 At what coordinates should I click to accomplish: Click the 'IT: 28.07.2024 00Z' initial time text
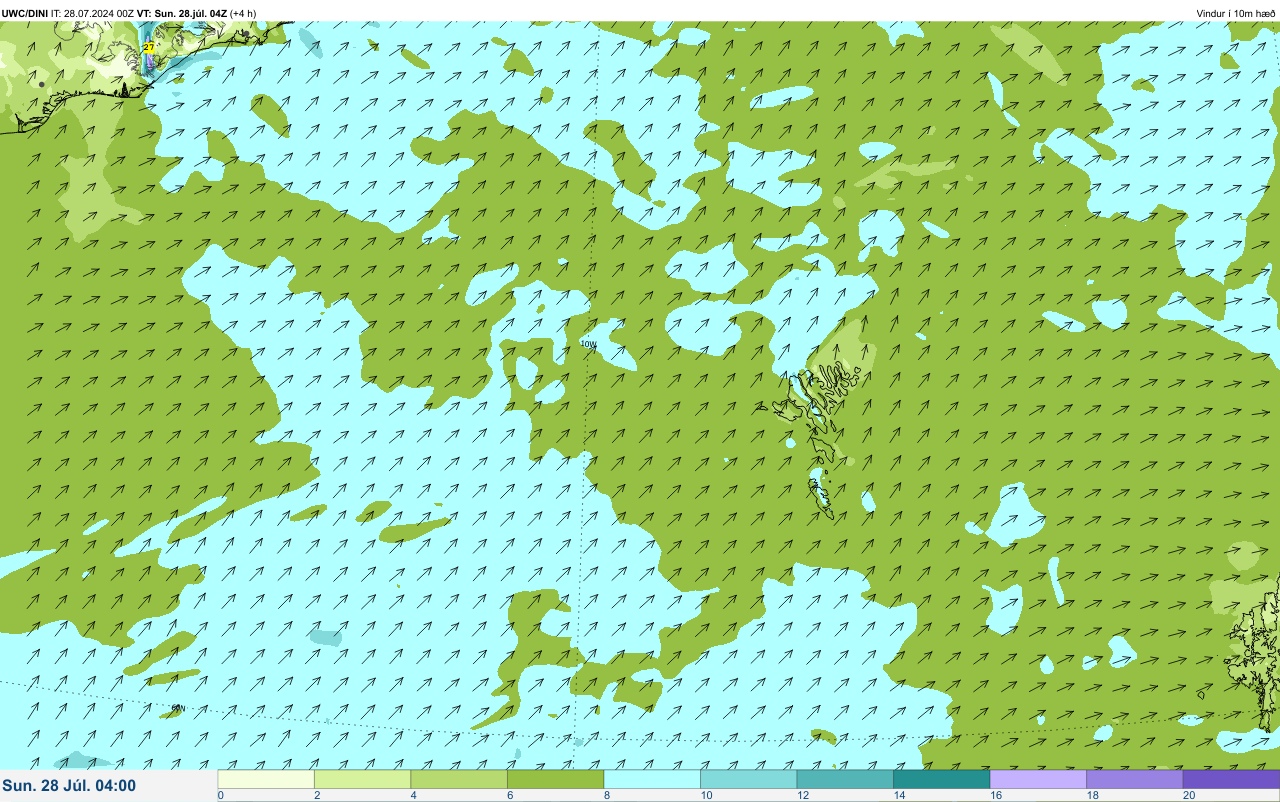coord(93,13)
